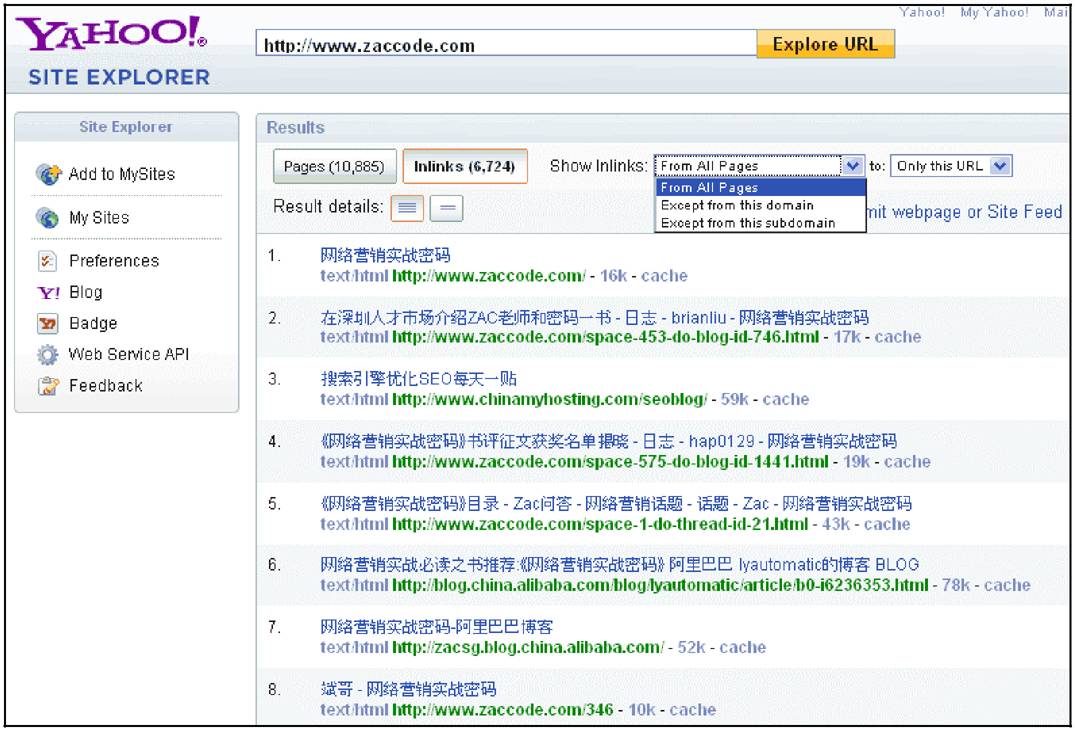Open the Preferences link
This screenshot has width=1075, height=730.
click(x=114, y=261)
